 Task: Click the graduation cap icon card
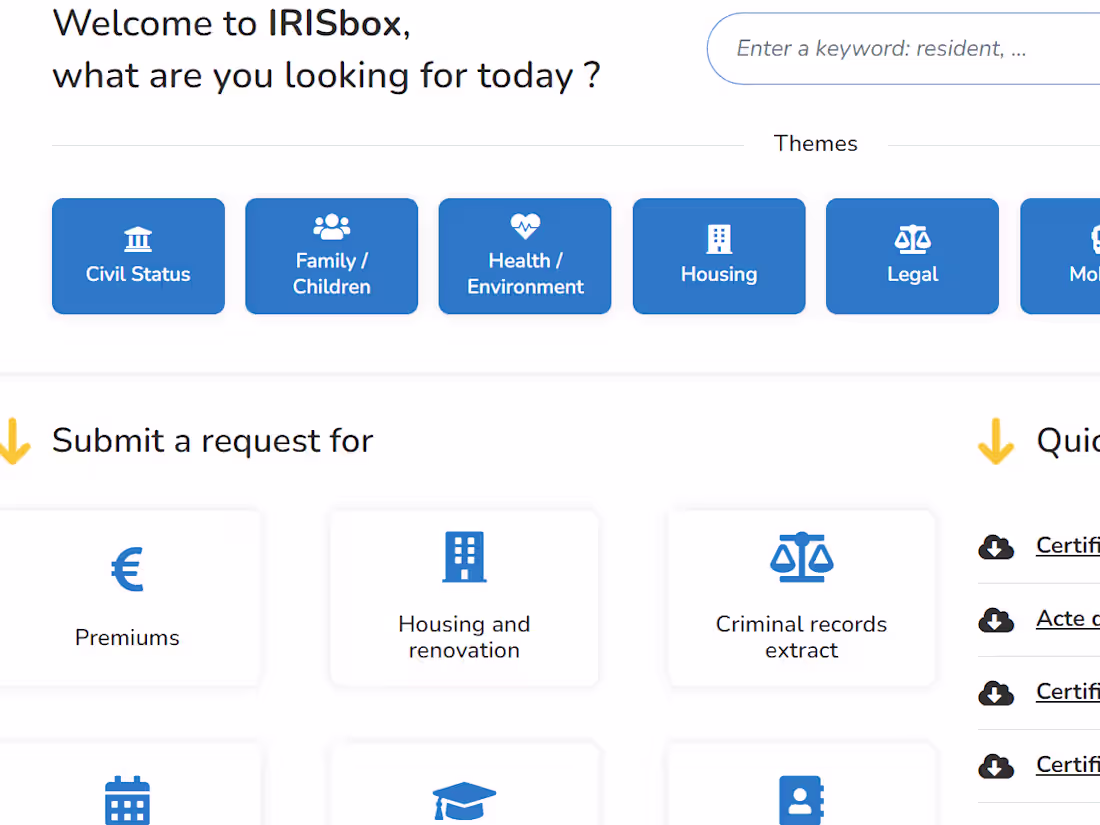(463, 800)
